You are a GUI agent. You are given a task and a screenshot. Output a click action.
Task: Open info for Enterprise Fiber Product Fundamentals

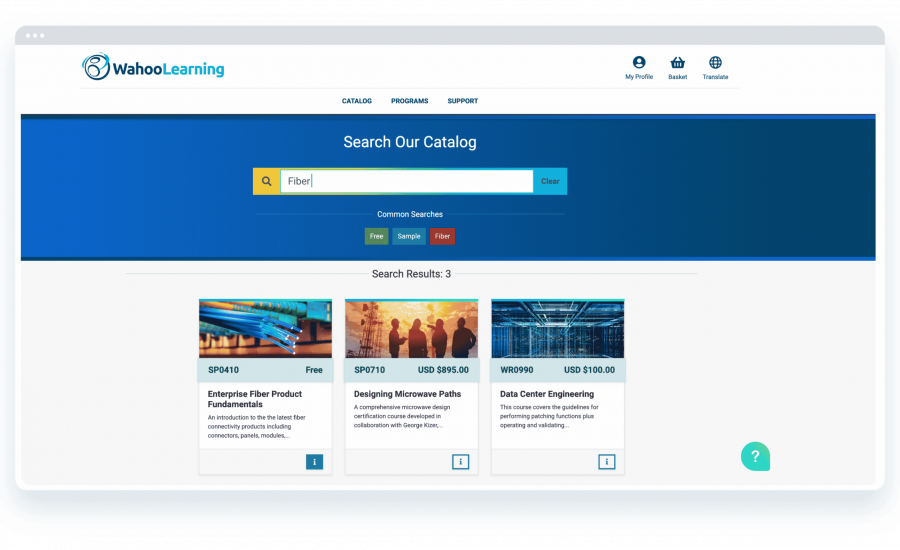pos(314,462)
